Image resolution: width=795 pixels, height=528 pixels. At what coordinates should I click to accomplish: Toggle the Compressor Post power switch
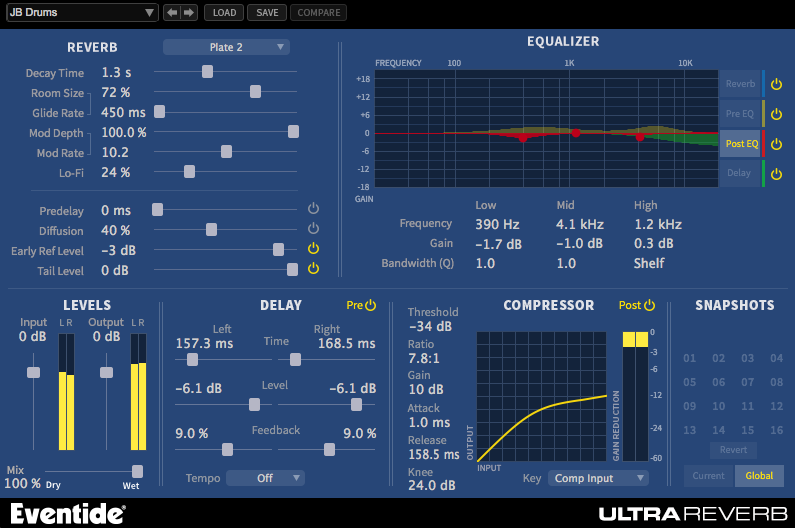click(649, 305)
